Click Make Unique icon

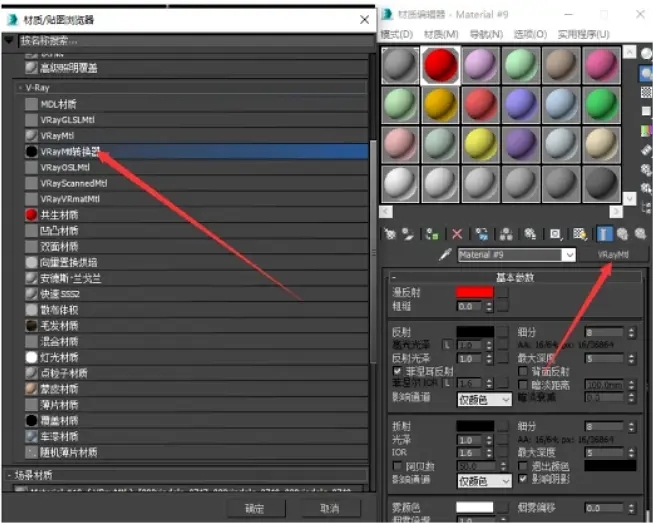point(506,234)
